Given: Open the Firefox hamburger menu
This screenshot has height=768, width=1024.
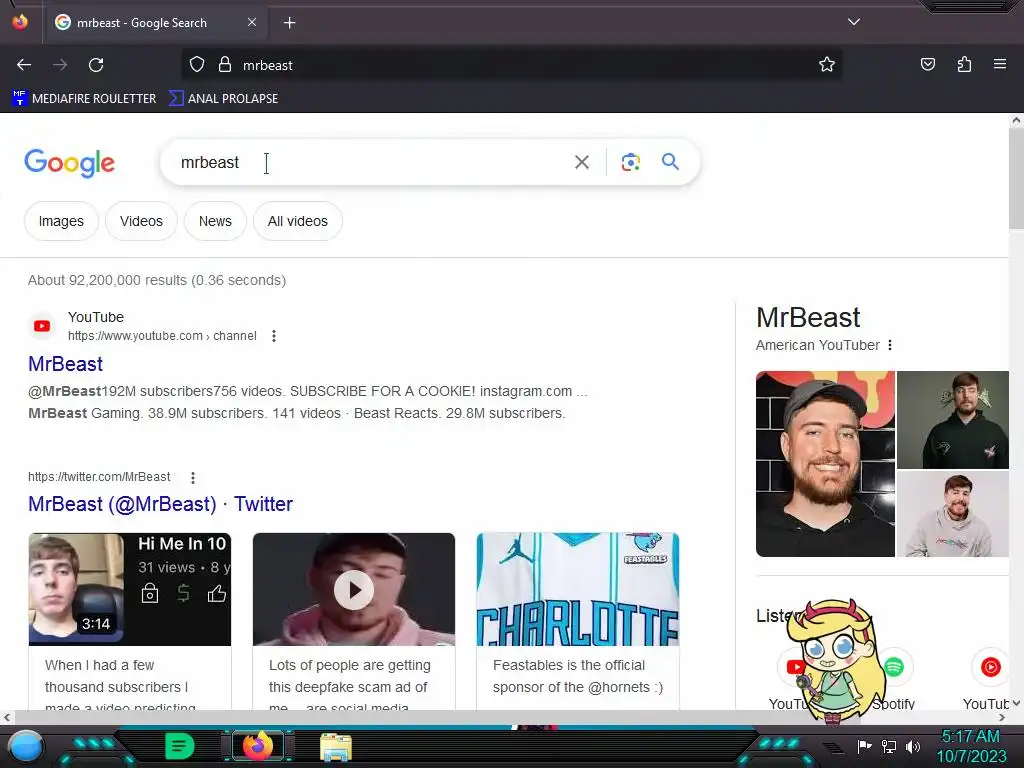Looking at the screenshot, I should (x=1000, y=64).
